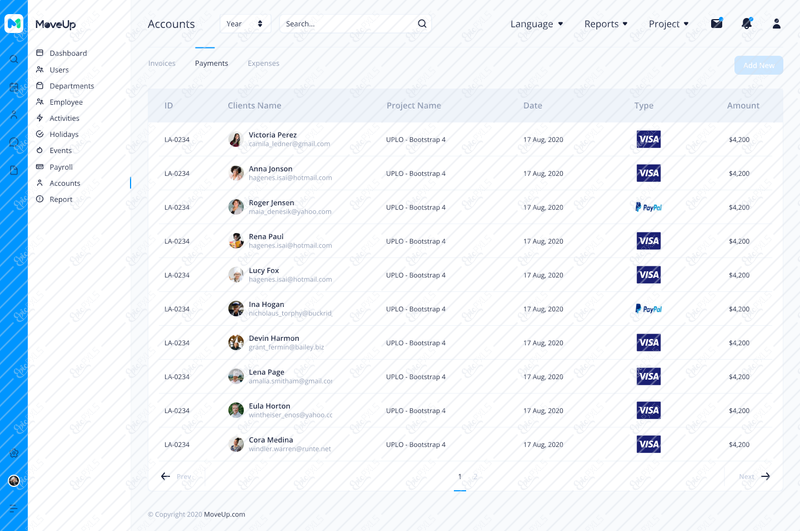Click the ID column header
The height and width of the screenshot is (531, 800).
168,106
